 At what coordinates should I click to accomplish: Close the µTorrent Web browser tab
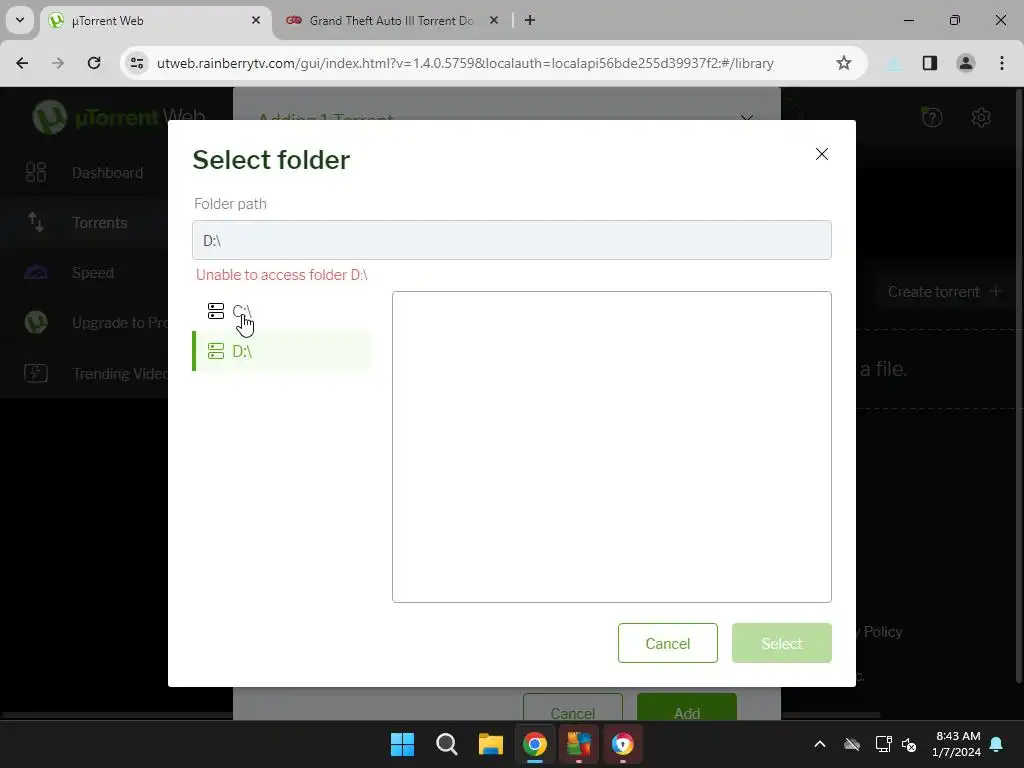tap(256, 21)
